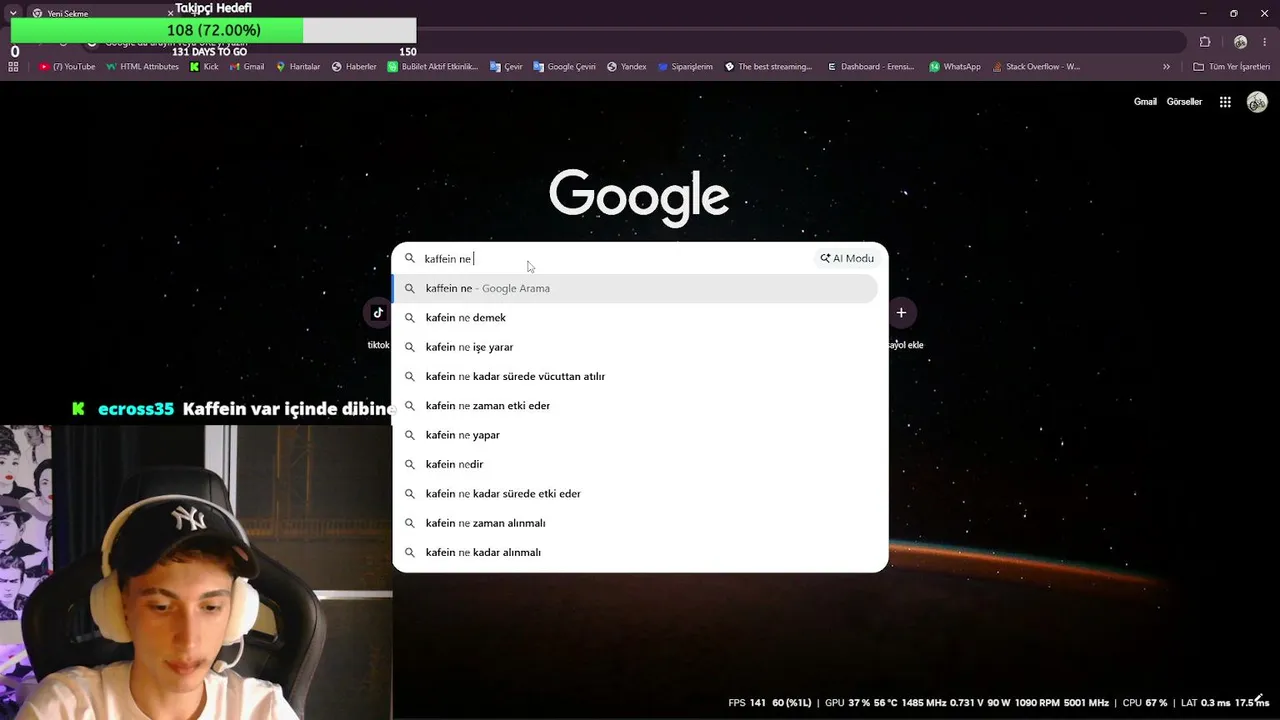Open the Haritalar maps bookmark

point(298,67)
